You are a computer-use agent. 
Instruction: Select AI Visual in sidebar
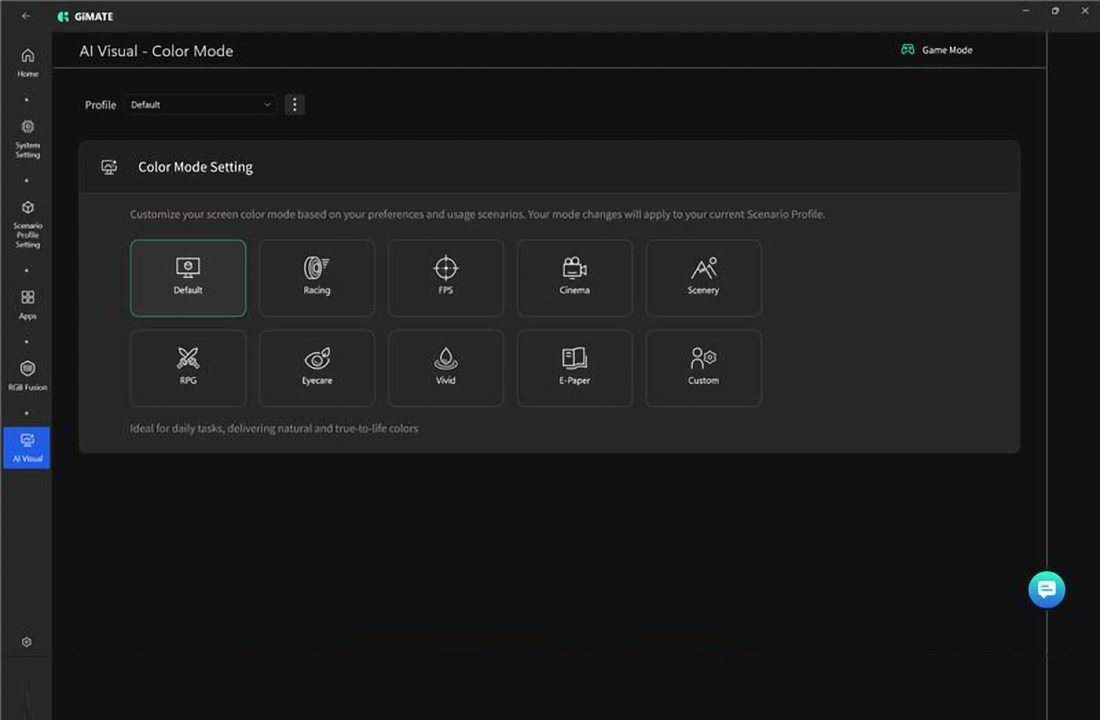coord(27,448)
